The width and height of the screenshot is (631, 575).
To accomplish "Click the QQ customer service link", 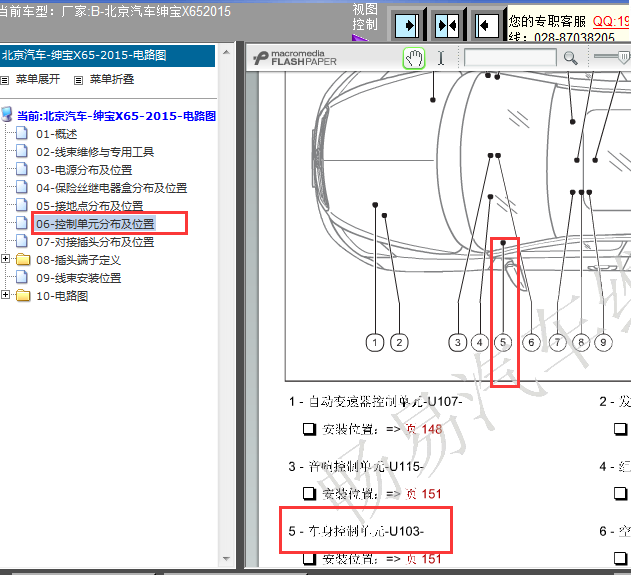I will [x=612, y=21].
